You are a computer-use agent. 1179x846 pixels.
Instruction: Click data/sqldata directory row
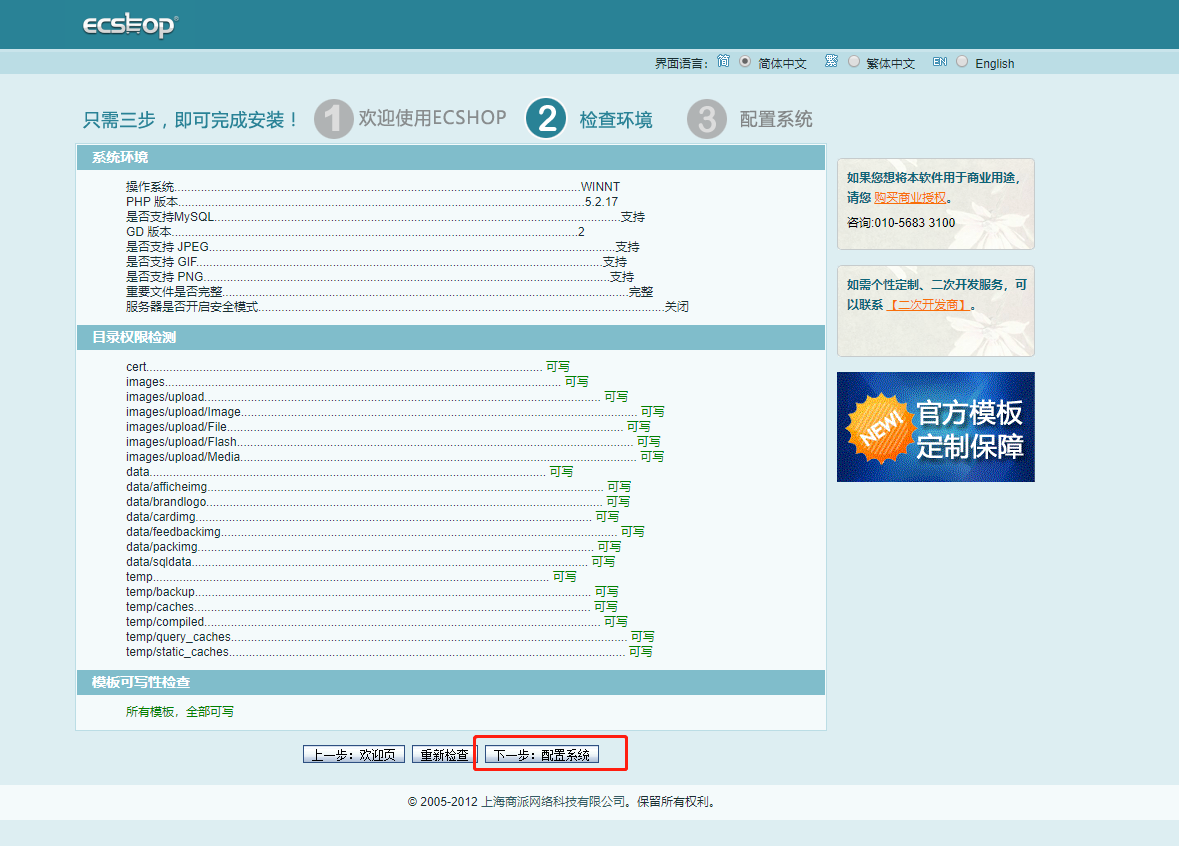(370, 562)
